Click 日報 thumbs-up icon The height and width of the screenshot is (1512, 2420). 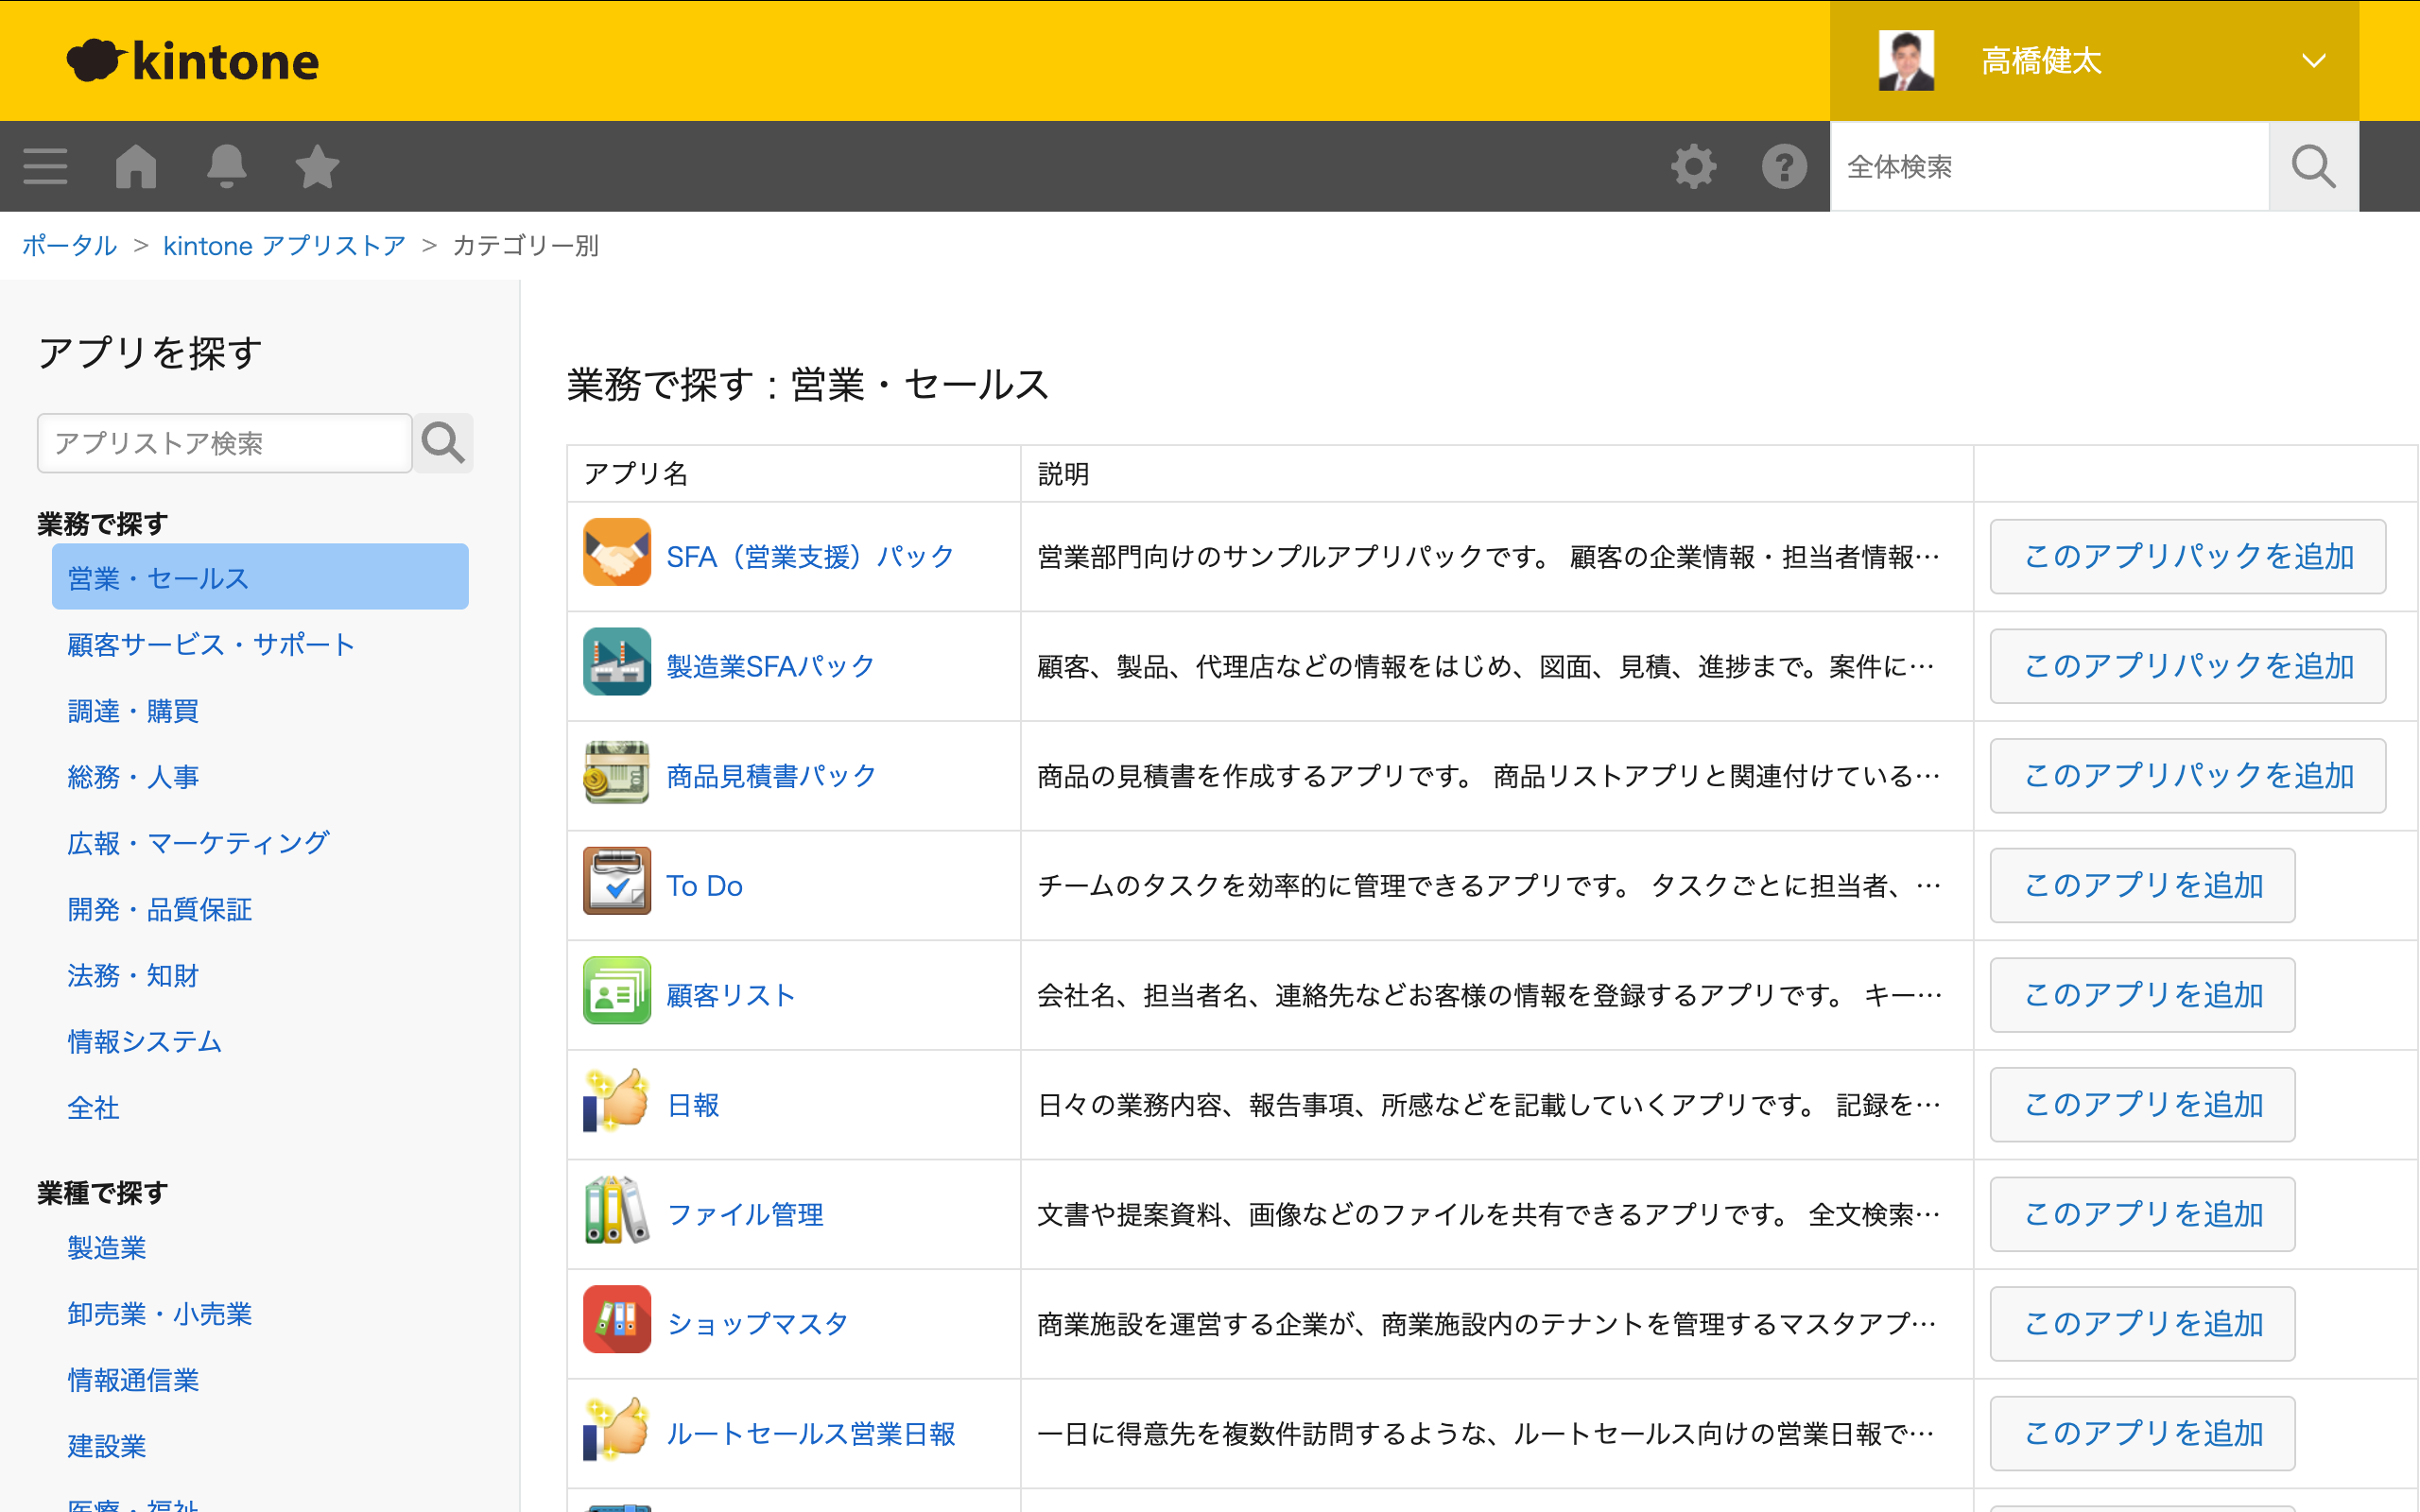point(617,1100)
